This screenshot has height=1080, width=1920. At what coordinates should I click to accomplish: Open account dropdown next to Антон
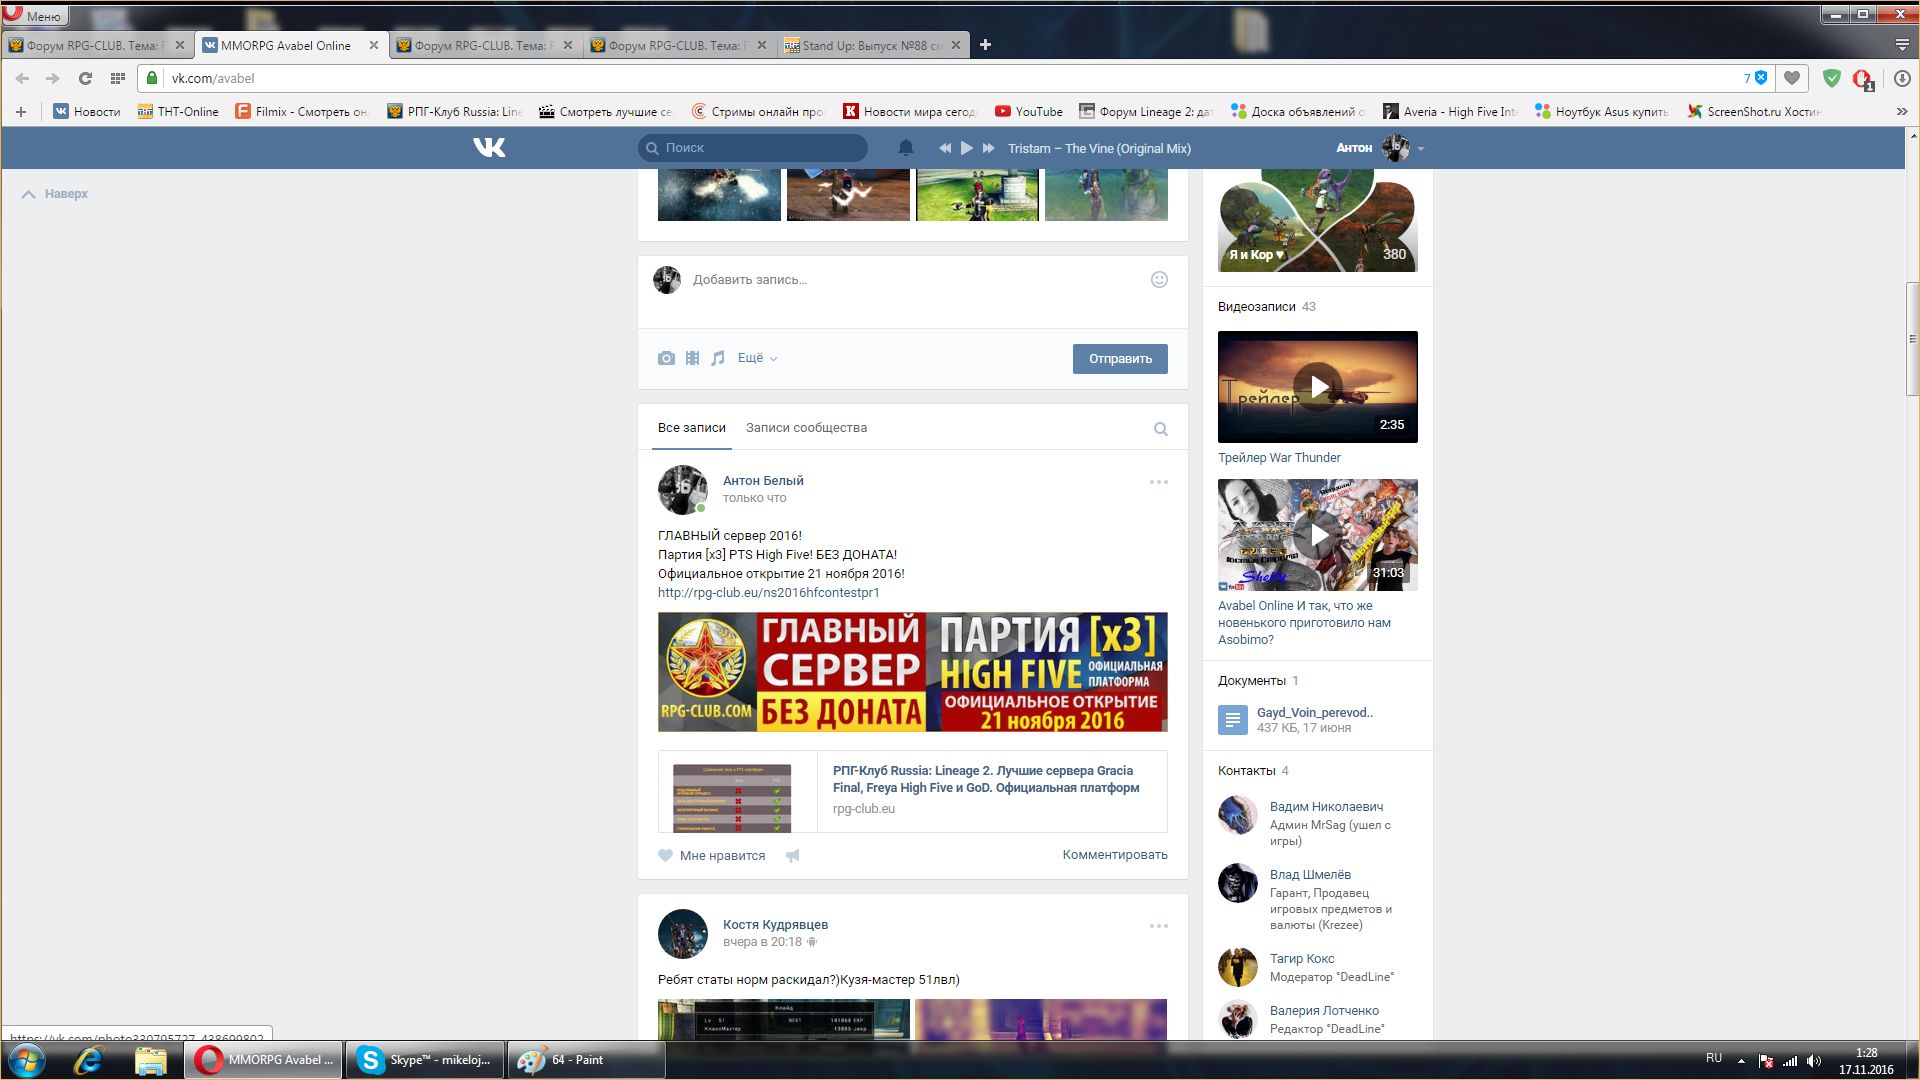click(x=1421, y=149)
